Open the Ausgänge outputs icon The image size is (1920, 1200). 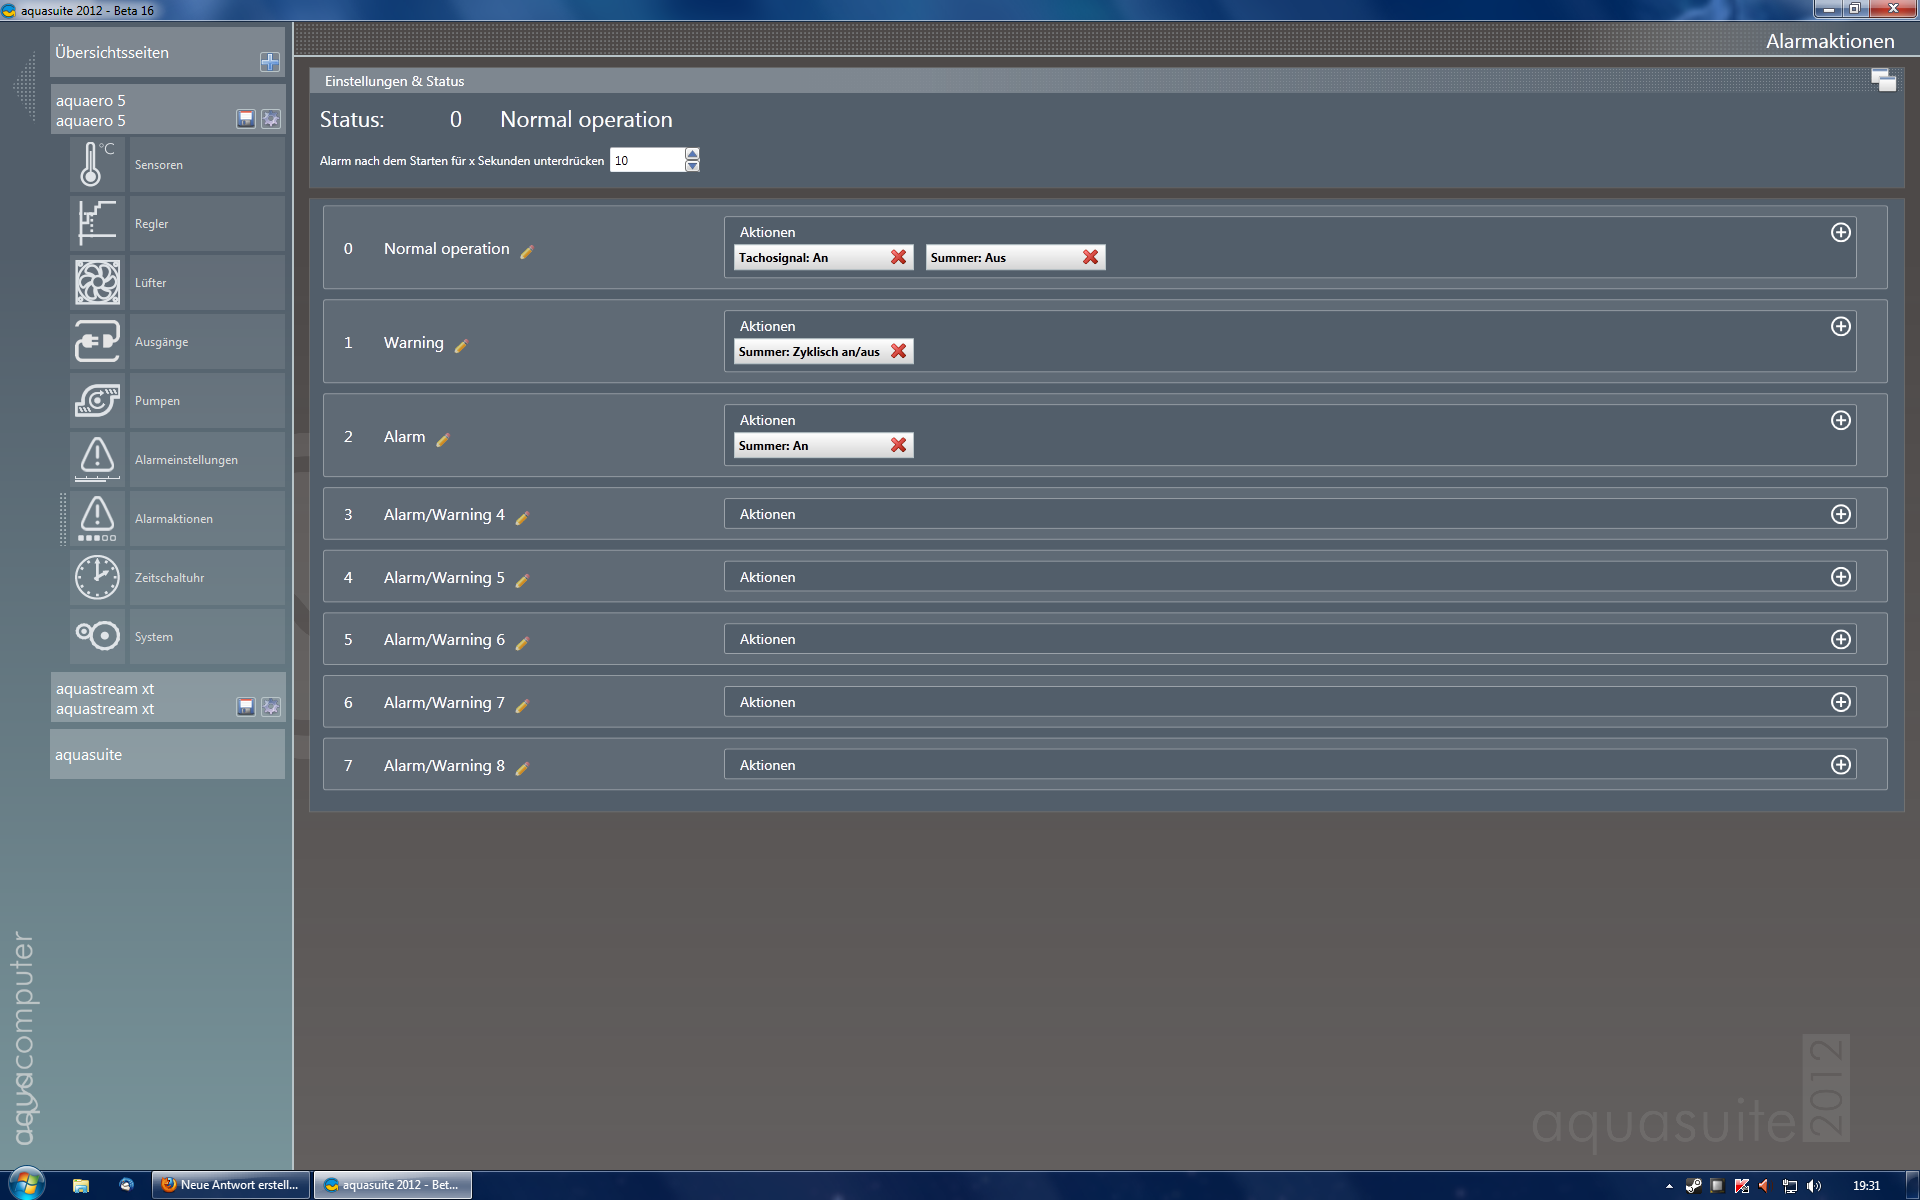coord(97,341)
